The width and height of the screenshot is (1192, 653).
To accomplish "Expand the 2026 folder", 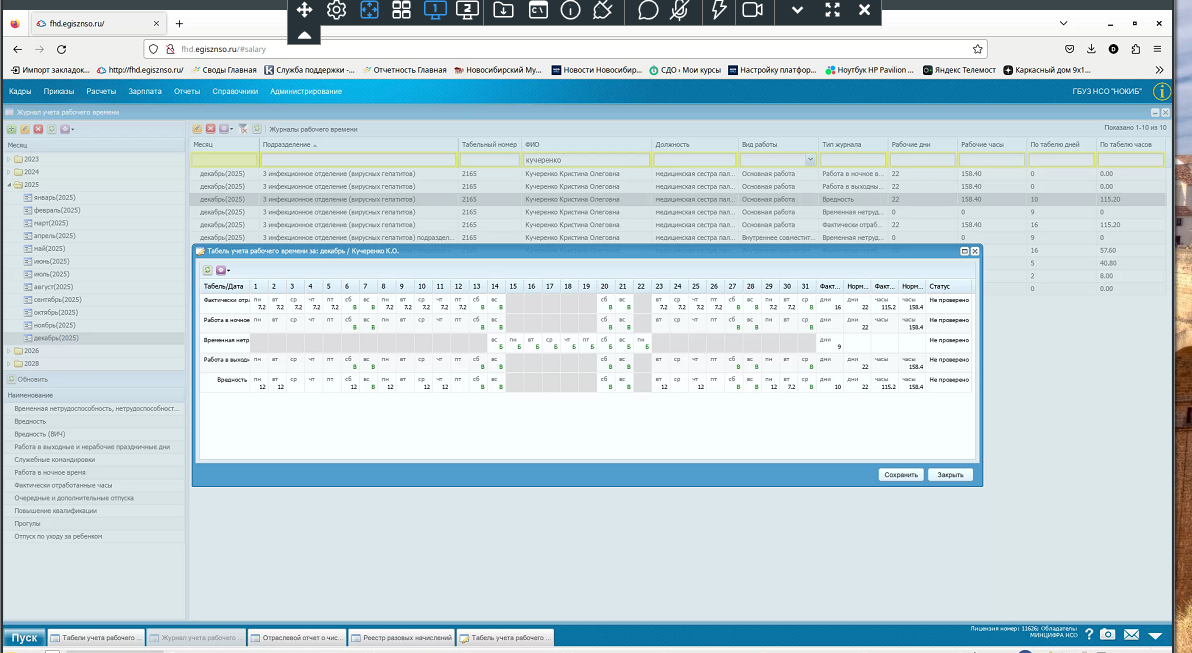I will [9, 351].
